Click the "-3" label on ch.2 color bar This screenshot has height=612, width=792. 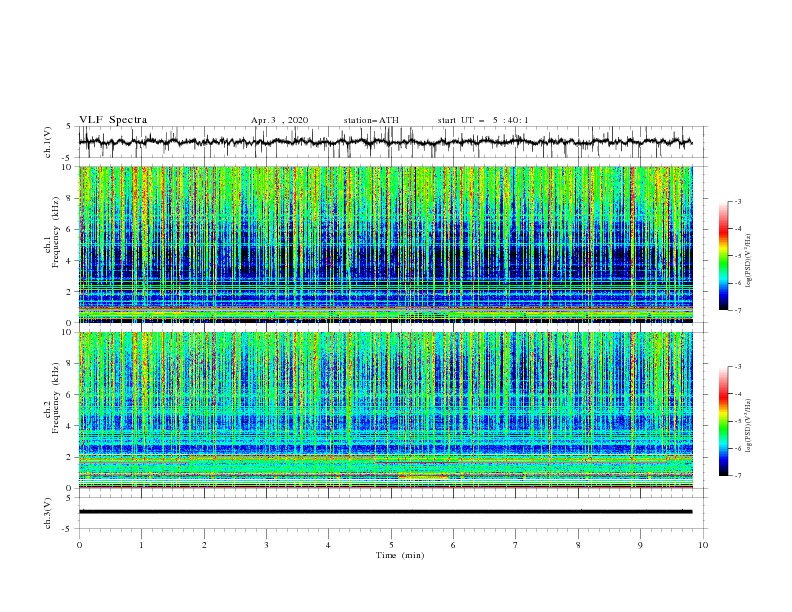(x=738, y=367)
